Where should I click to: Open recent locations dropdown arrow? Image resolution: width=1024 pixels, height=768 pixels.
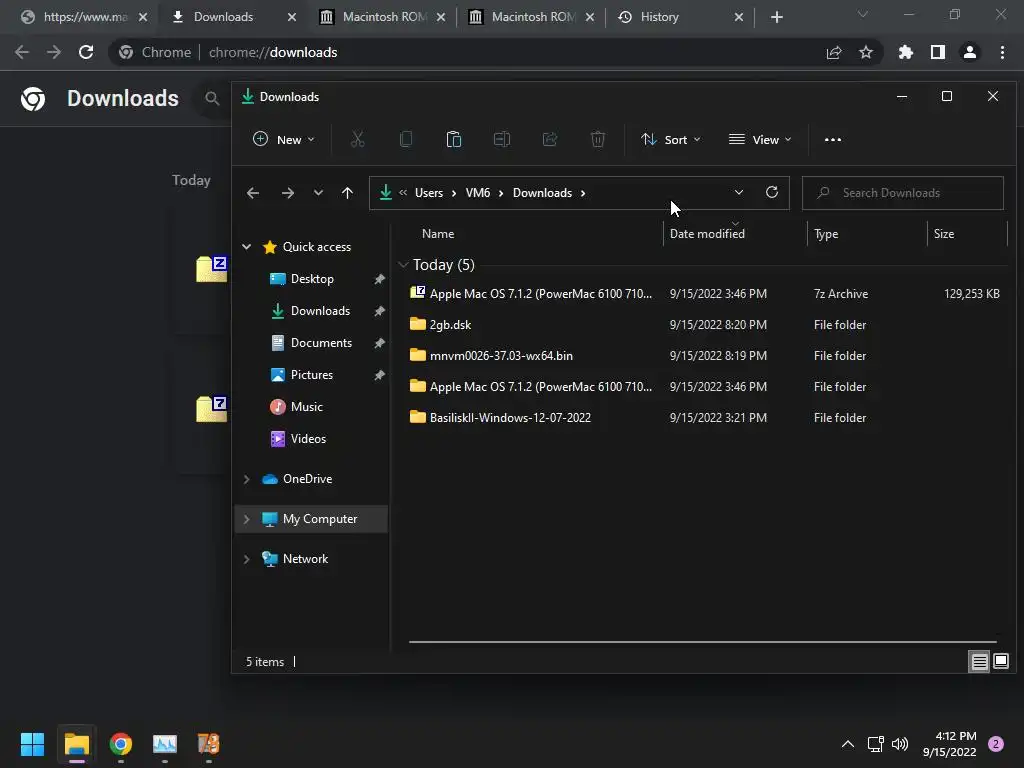pyautogui.click(x=318, y=193)
